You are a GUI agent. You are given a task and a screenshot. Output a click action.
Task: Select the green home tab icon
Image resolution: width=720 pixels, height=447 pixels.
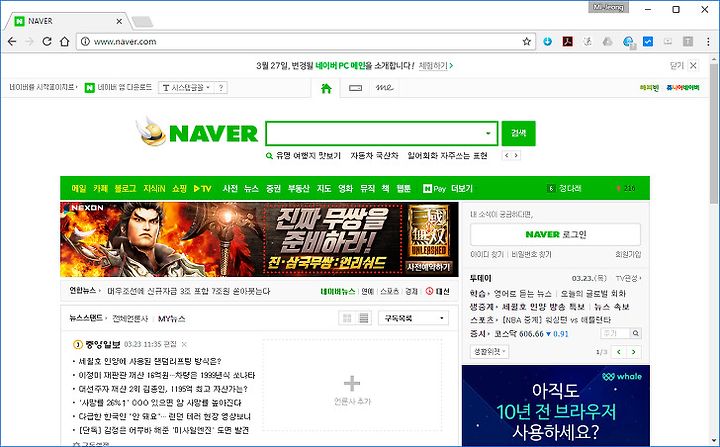click(326, 88)
